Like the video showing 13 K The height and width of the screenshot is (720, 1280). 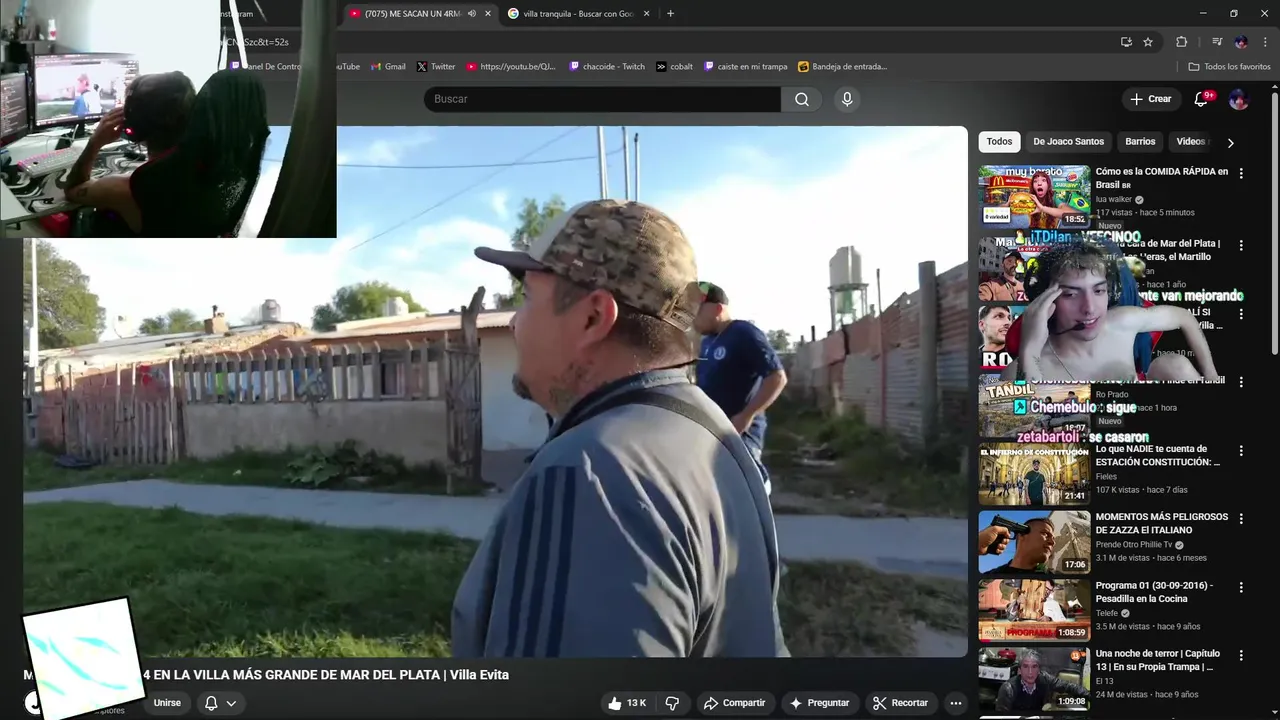coord(627,703)
